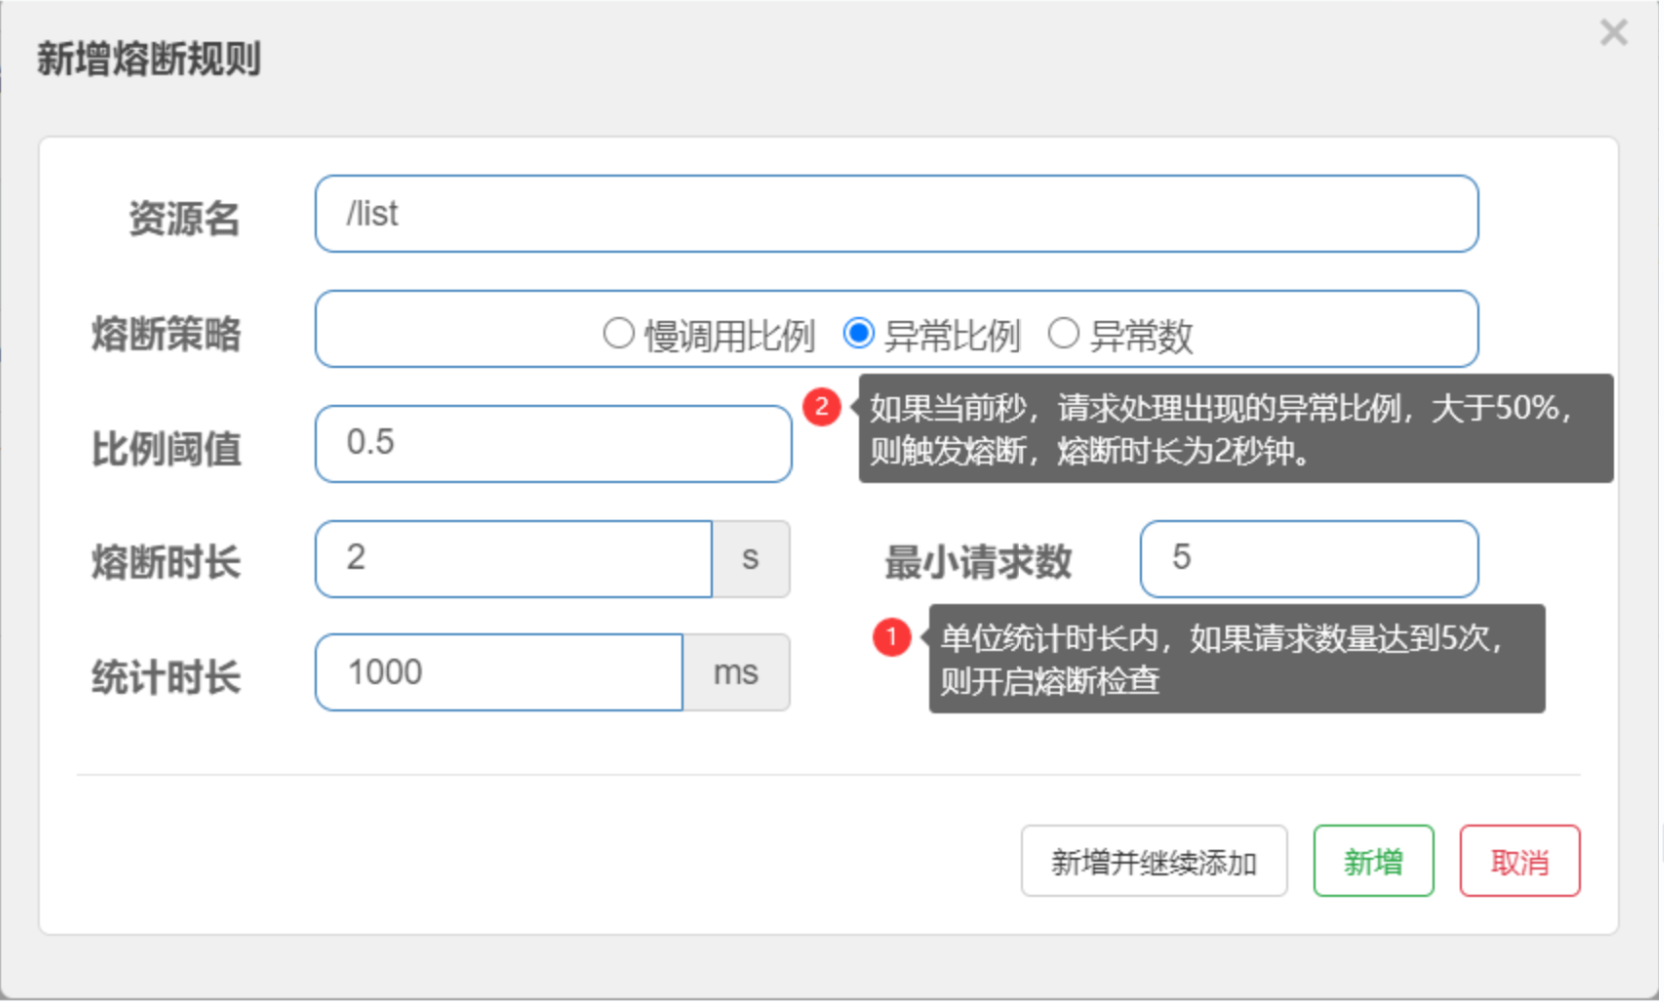Screen dimensions: 1664x1002
Task: Click the 比例阈值 label
Action: pyautogui.click(x=166, y=449)
